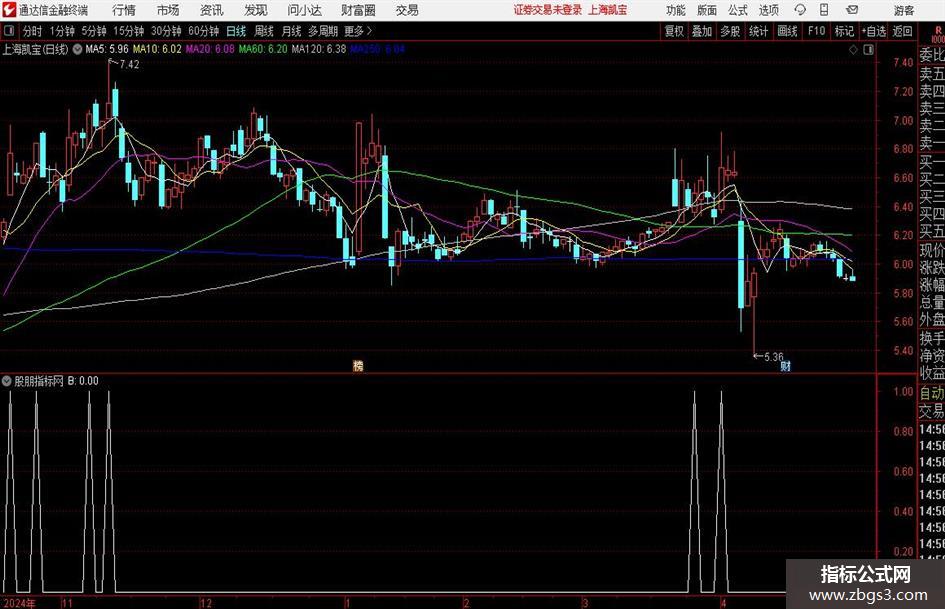Add stock via +自选 button

coord(874,31)
